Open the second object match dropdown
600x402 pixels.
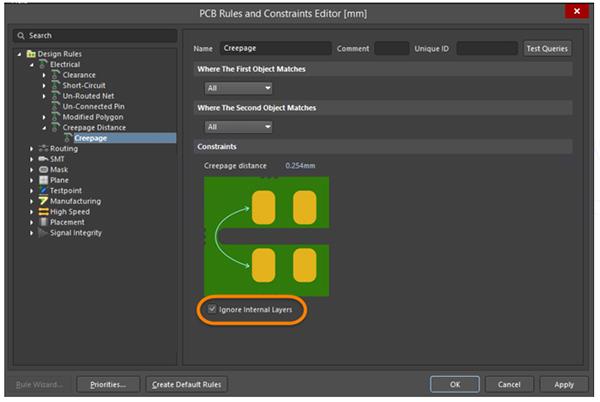click(x=238, y=127)
